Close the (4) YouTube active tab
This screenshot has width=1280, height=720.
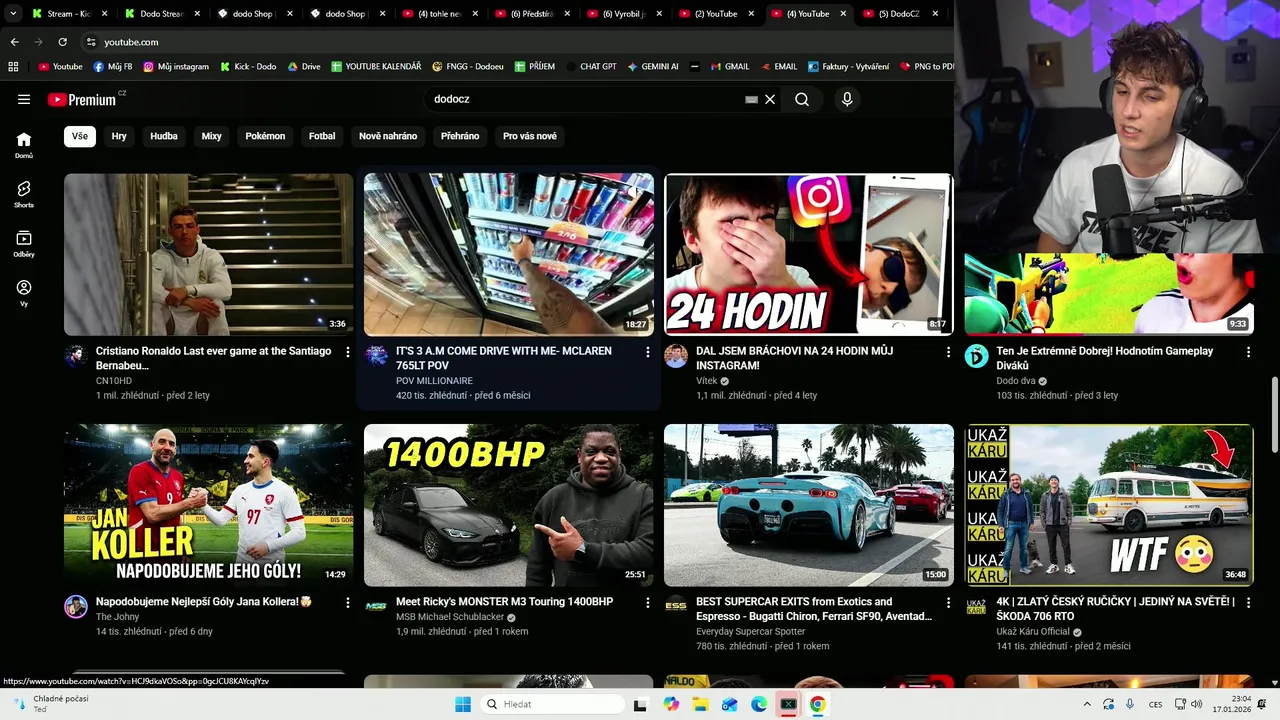[x=844, y=14]
